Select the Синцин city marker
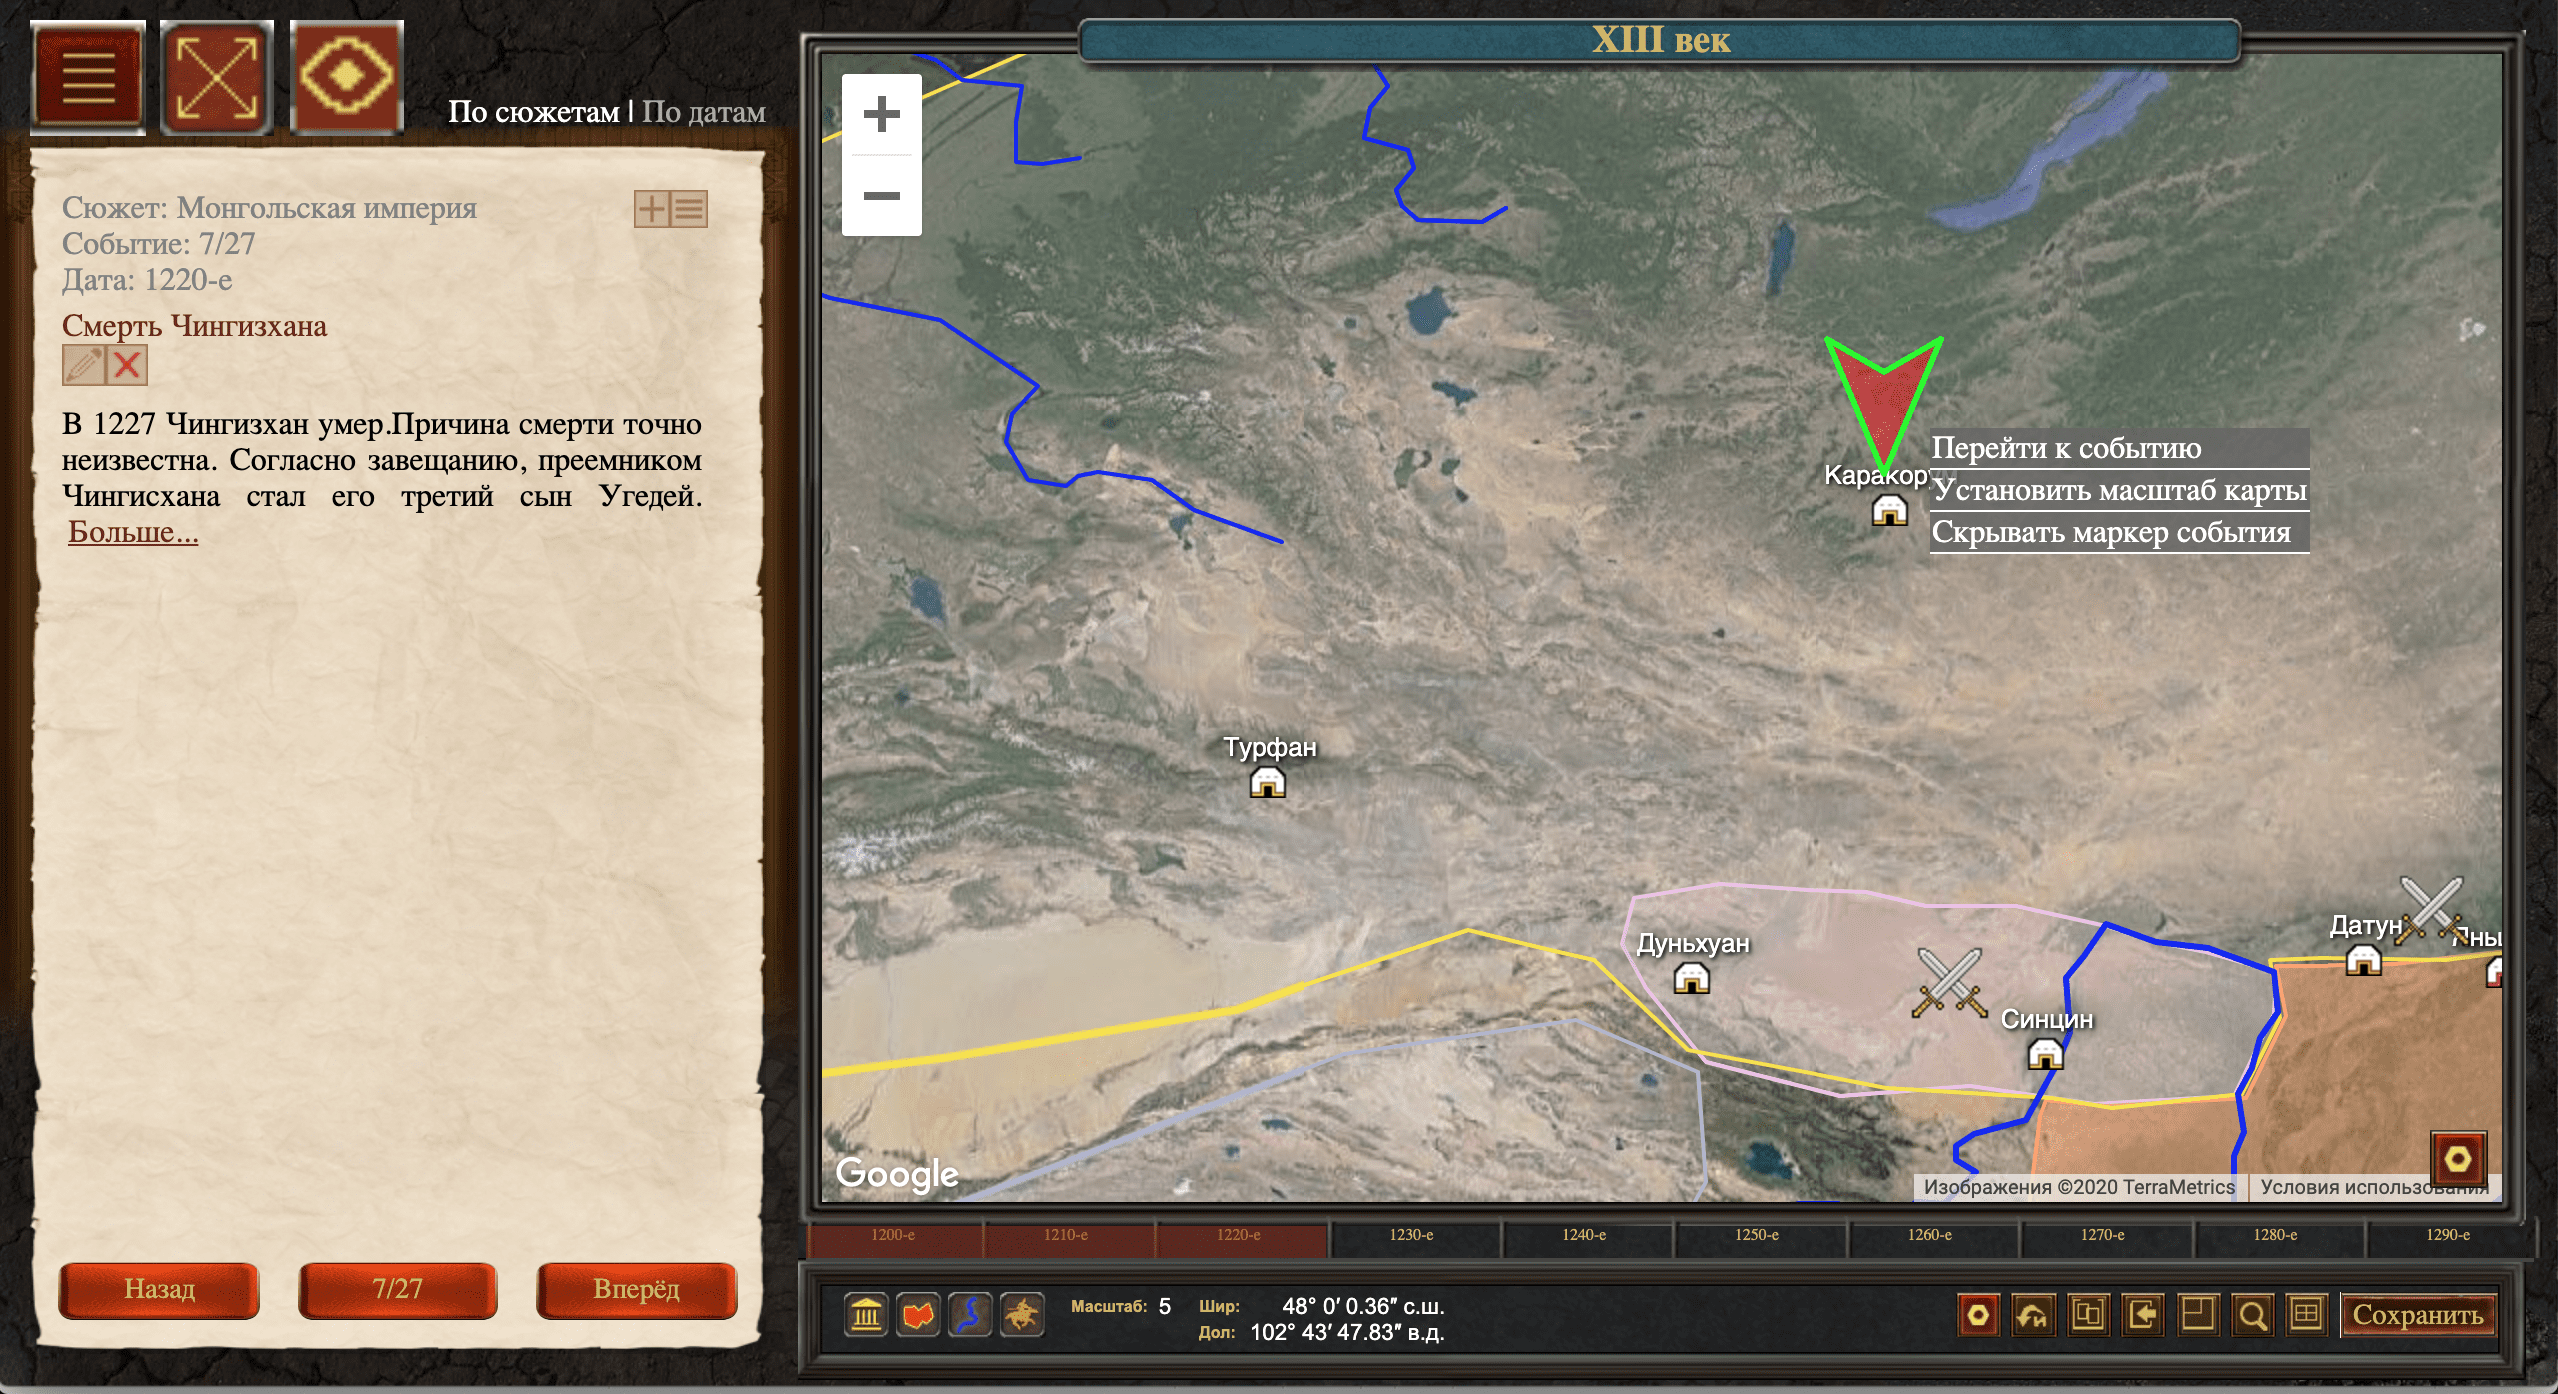 point(2045,1054)
